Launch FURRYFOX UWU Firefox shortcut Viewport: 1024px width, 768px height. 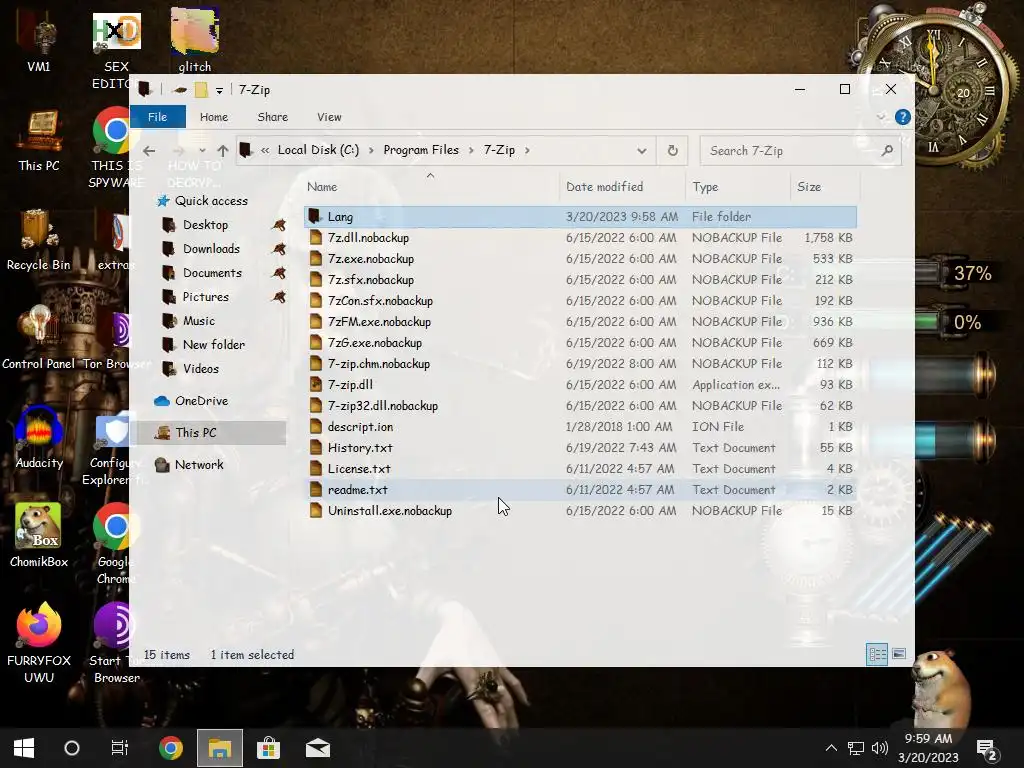(39, 643)
